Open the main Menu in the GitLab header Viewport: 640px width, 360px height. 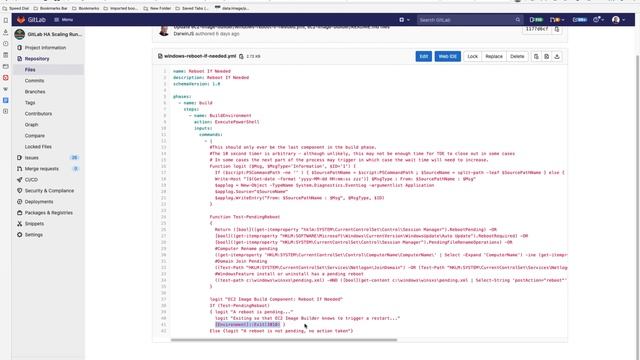tap(63, 20)
